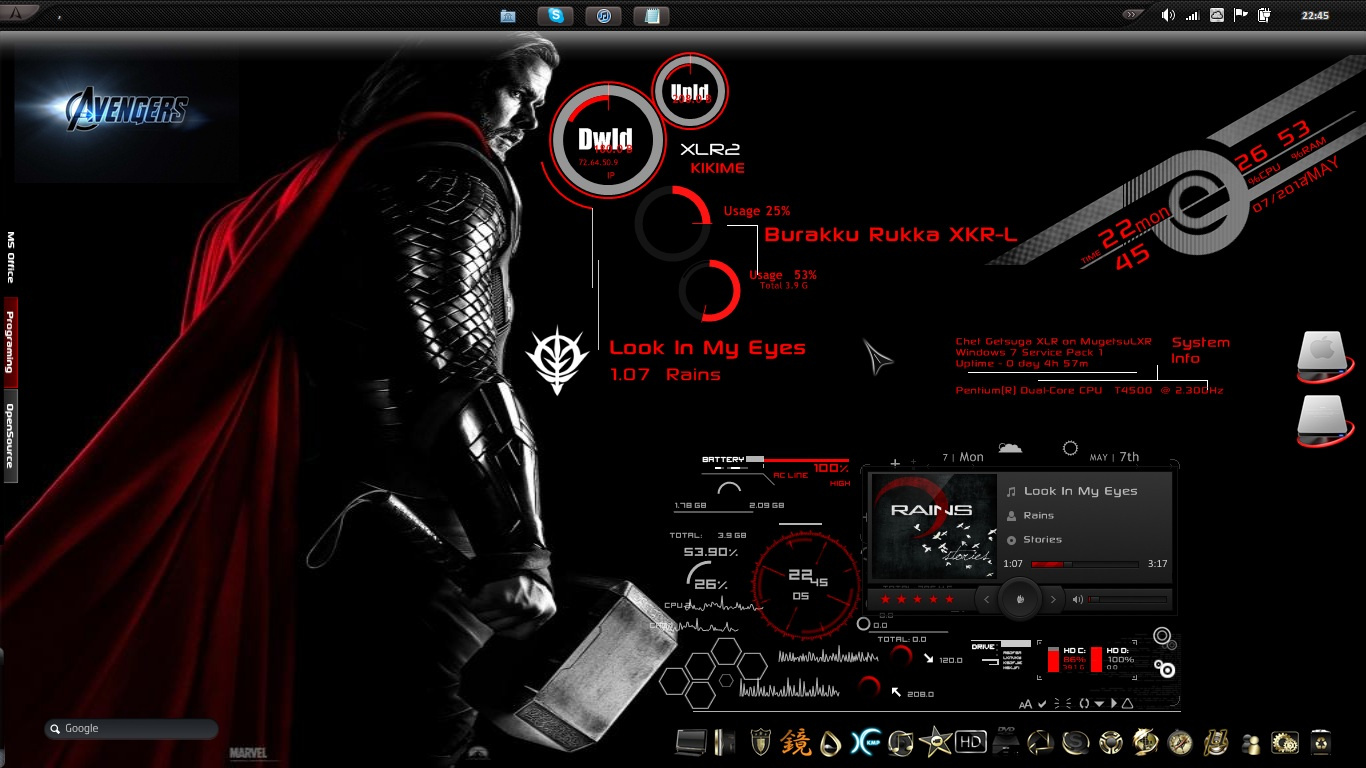Click the orange kanji dock icon

(796, 742)
